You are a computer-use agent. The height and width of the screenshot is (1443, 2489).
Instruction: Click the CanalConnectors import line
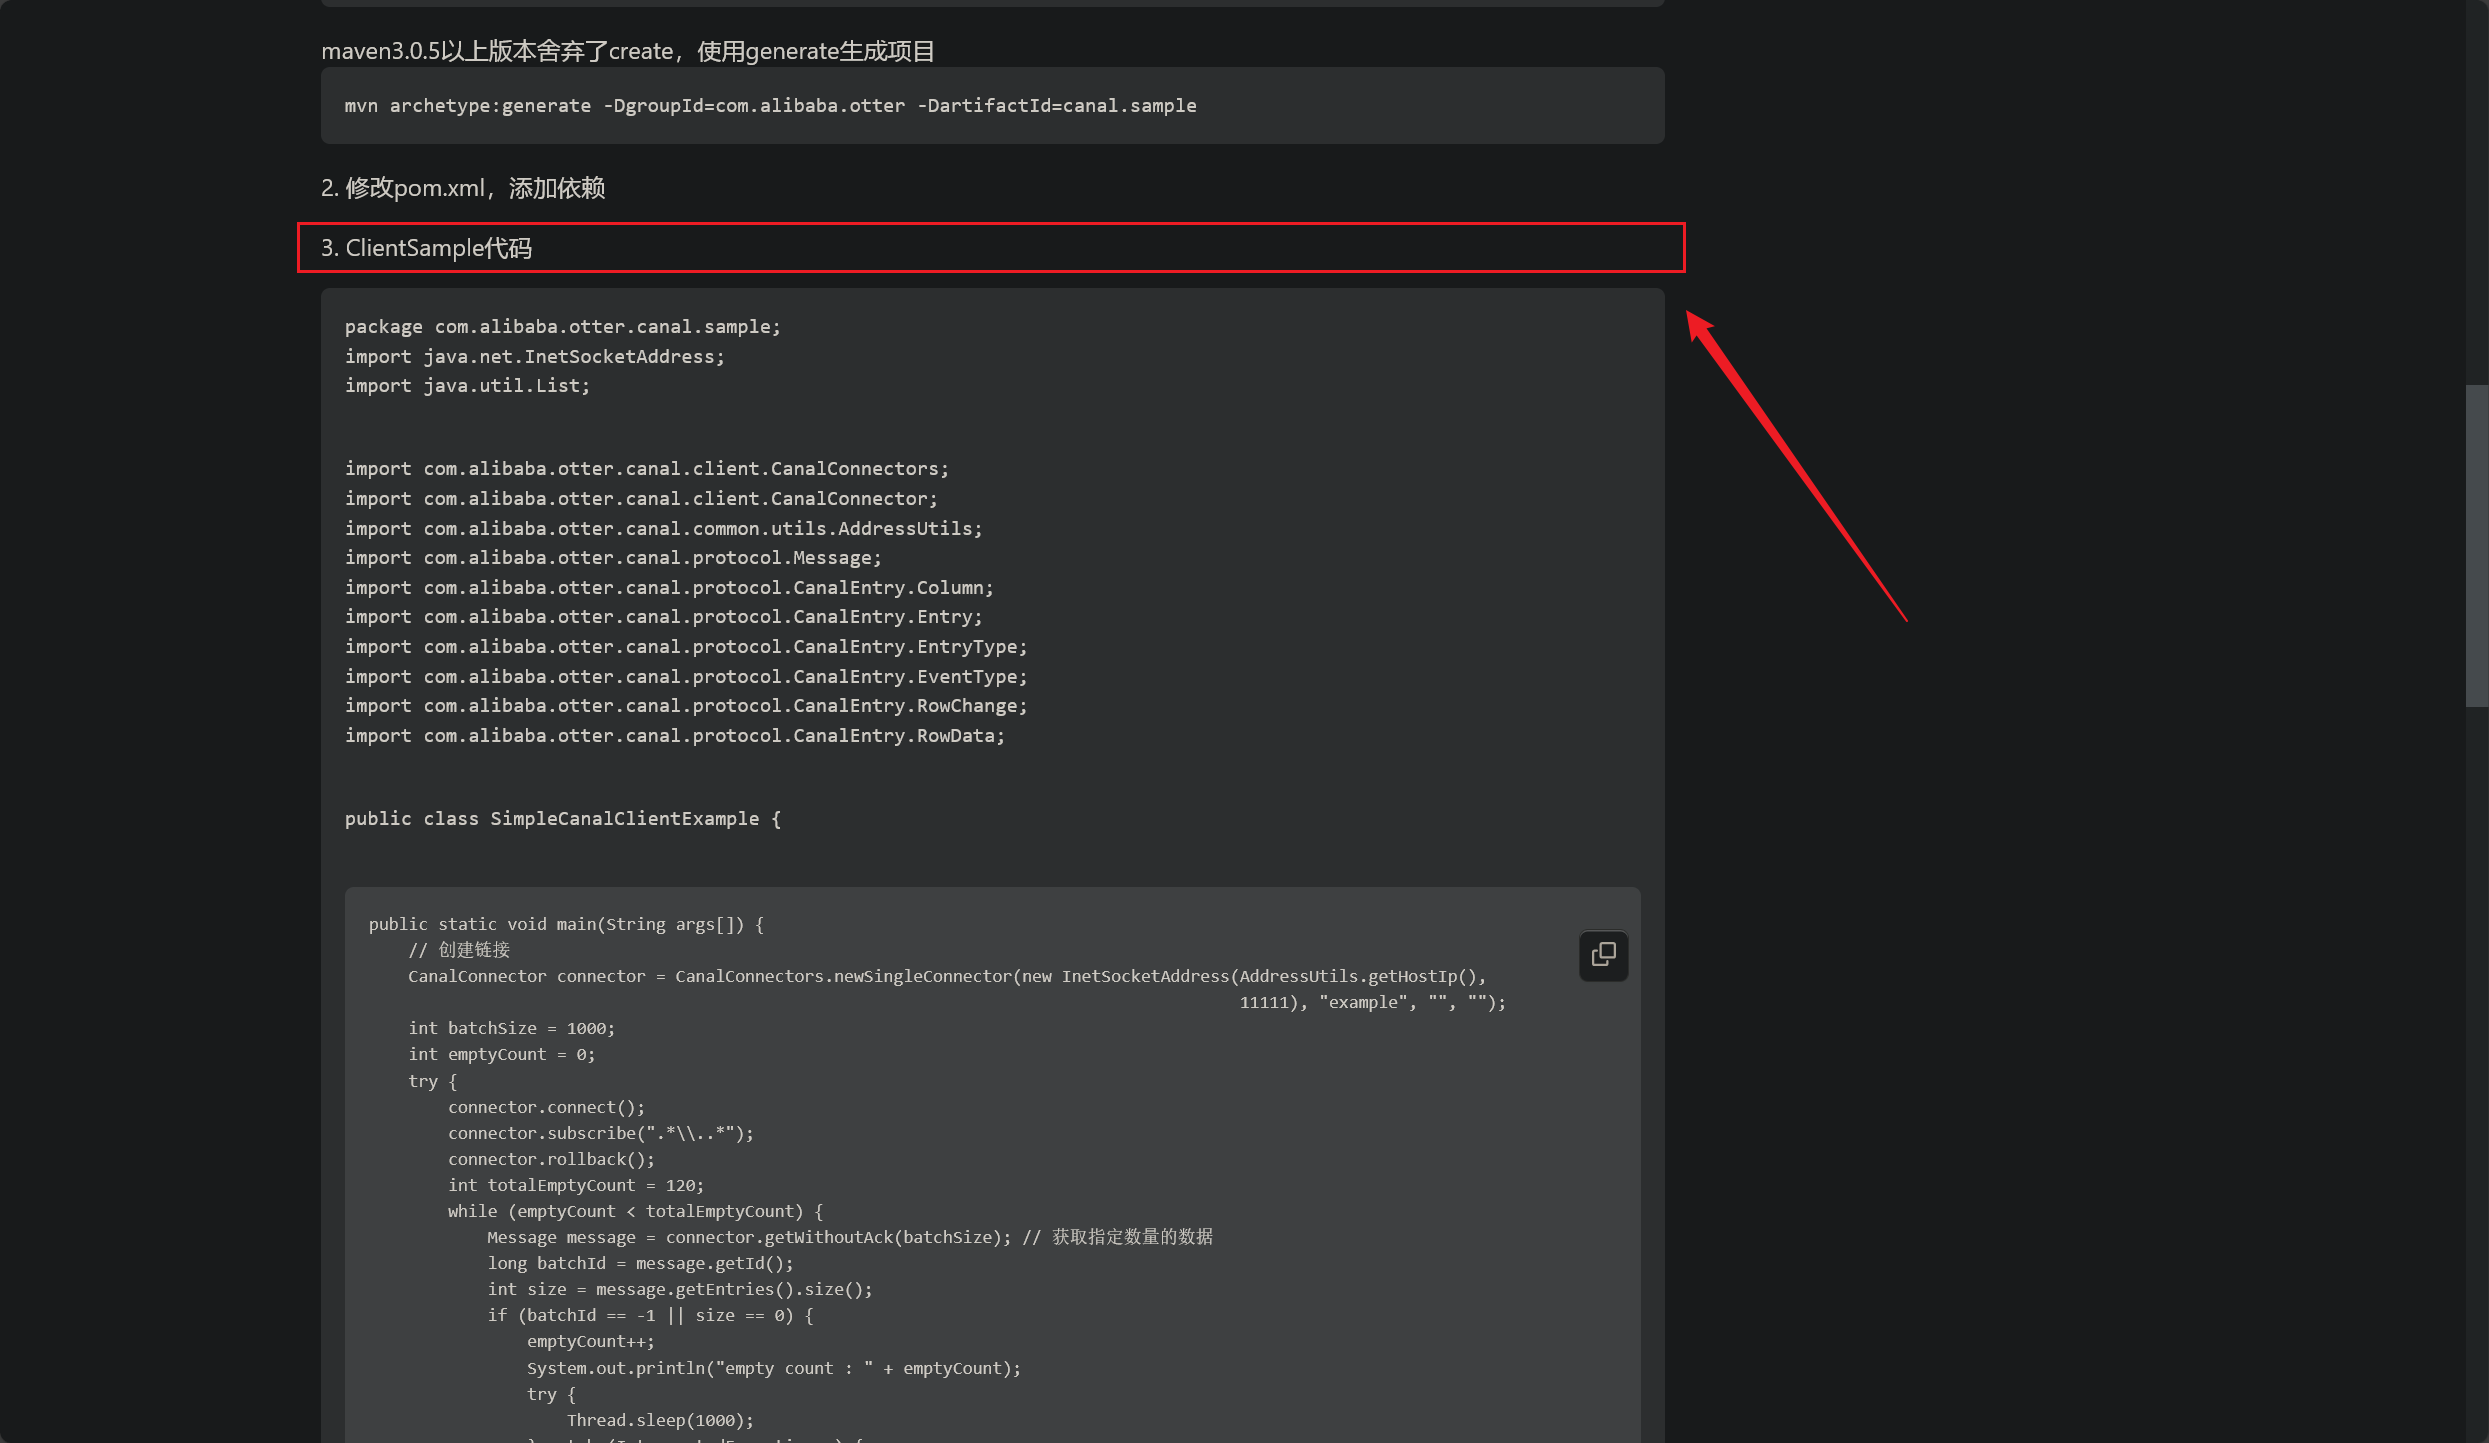tap(647, 469)
